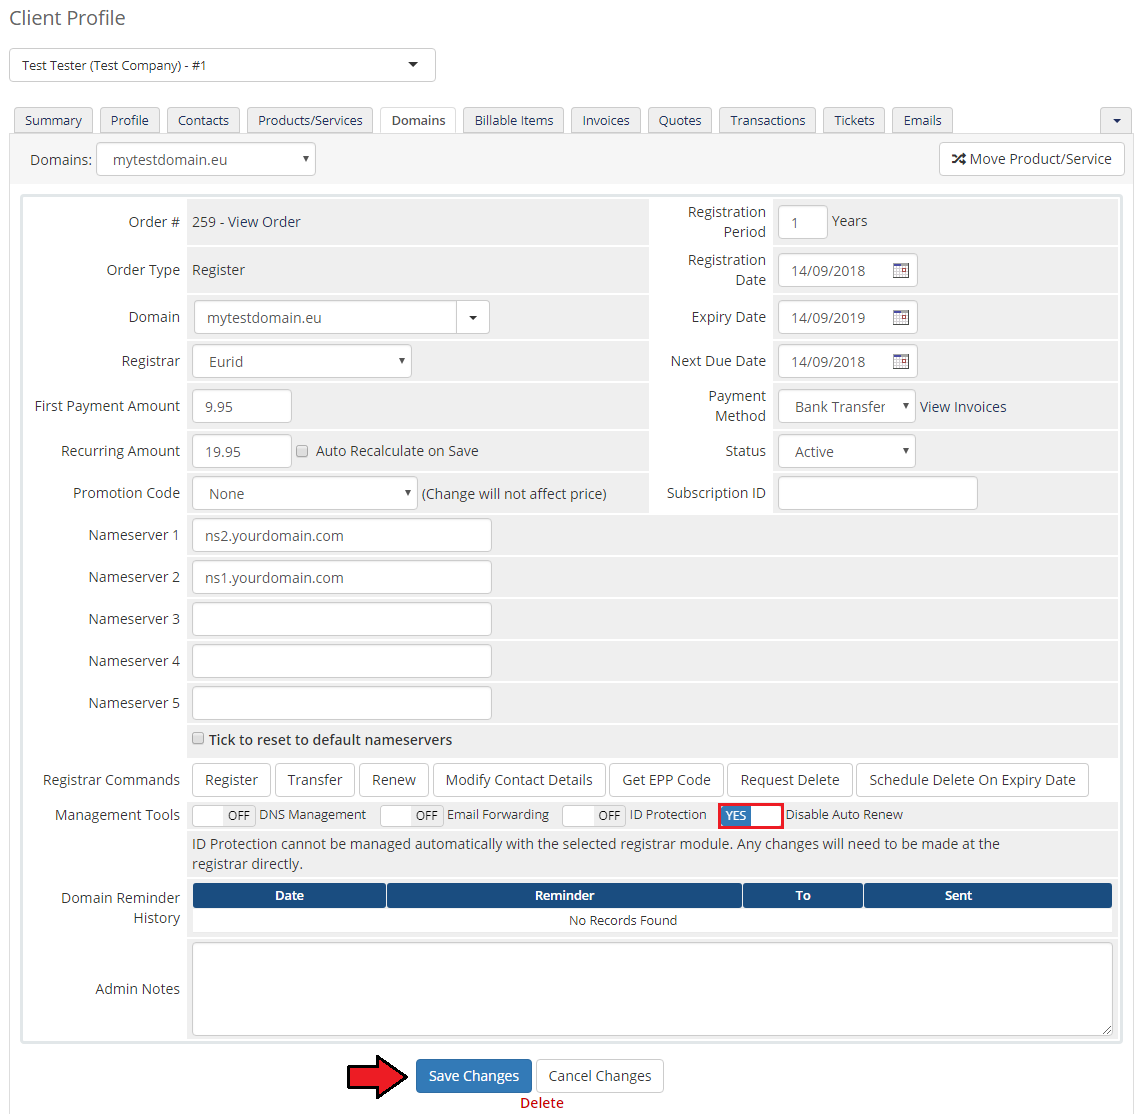Open the Expiry Date calendar picker
Image resolution: width=1143 pixels, height=1114 pixels.
(901, 317)
